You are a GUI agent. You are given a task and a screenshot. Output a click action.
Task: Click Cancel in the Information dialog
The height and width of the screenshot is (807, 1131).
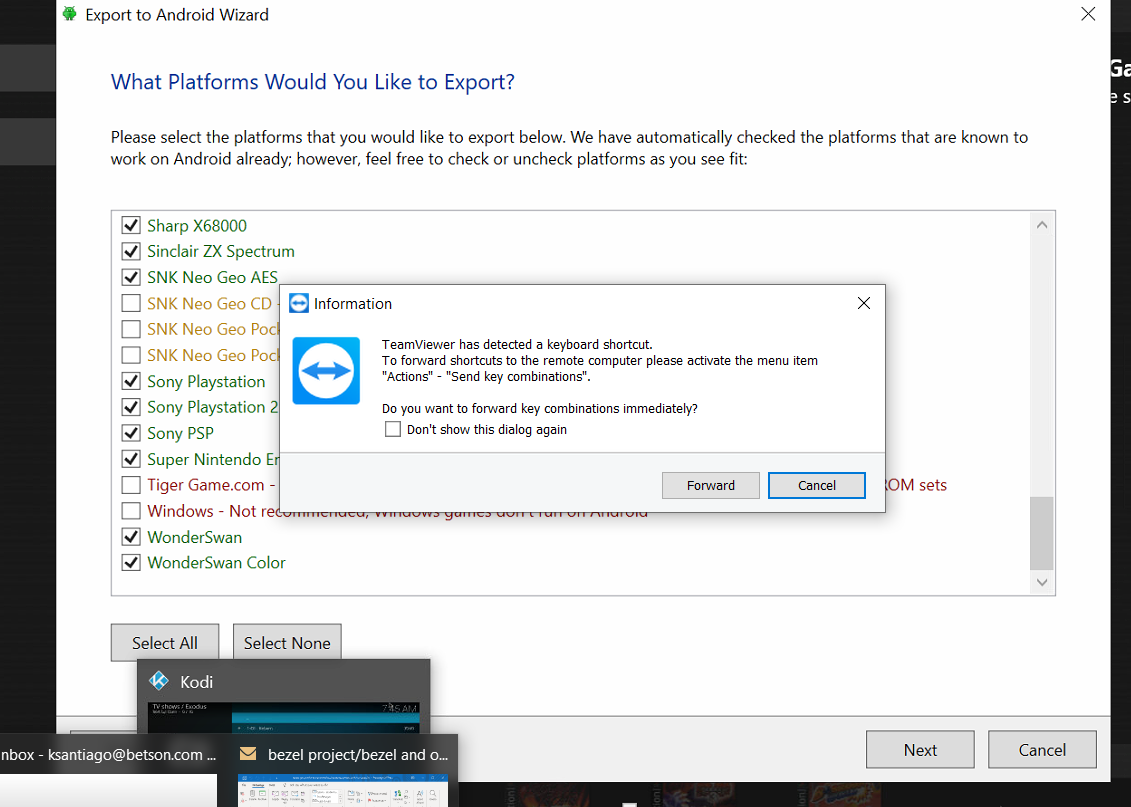[817, 485]
